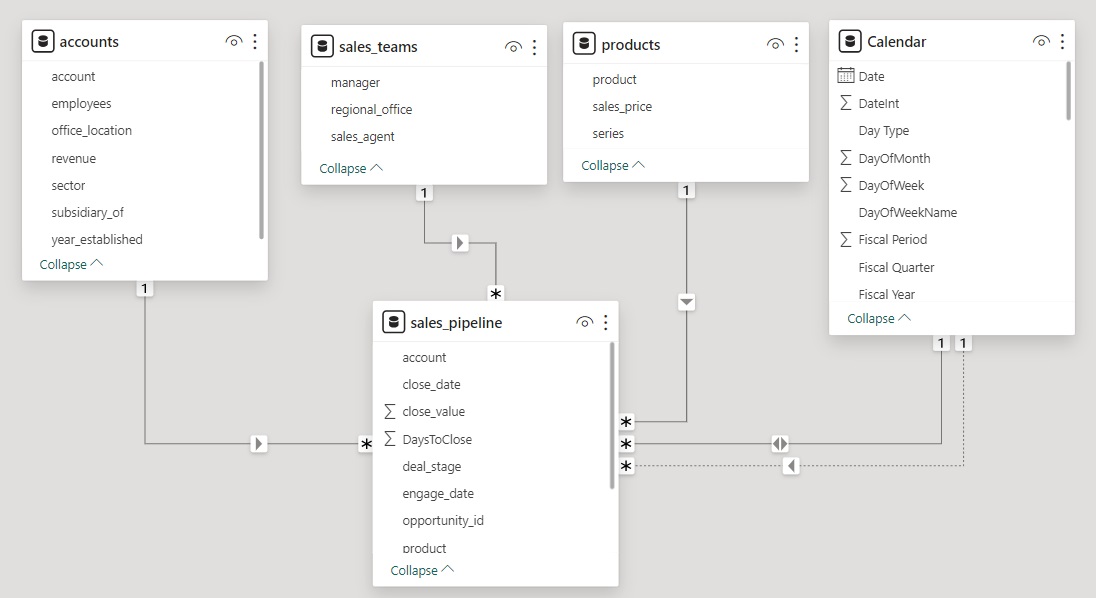The width and height of the screenshot is (1096, 598).
Task: Click the sigma icon next to close_value
Action: [x=391, y=411]
